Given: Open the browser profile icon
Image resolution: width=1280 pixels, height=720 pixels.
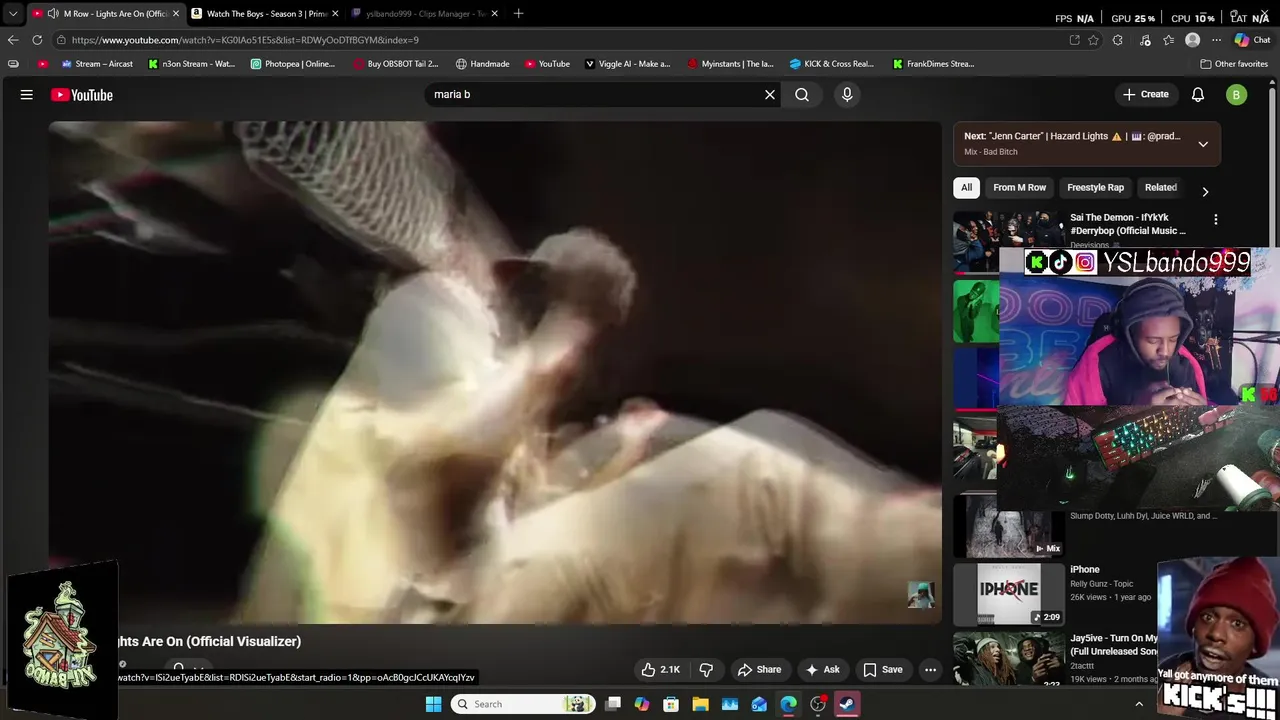Looking at the screenshot, I should point(1192,40).
